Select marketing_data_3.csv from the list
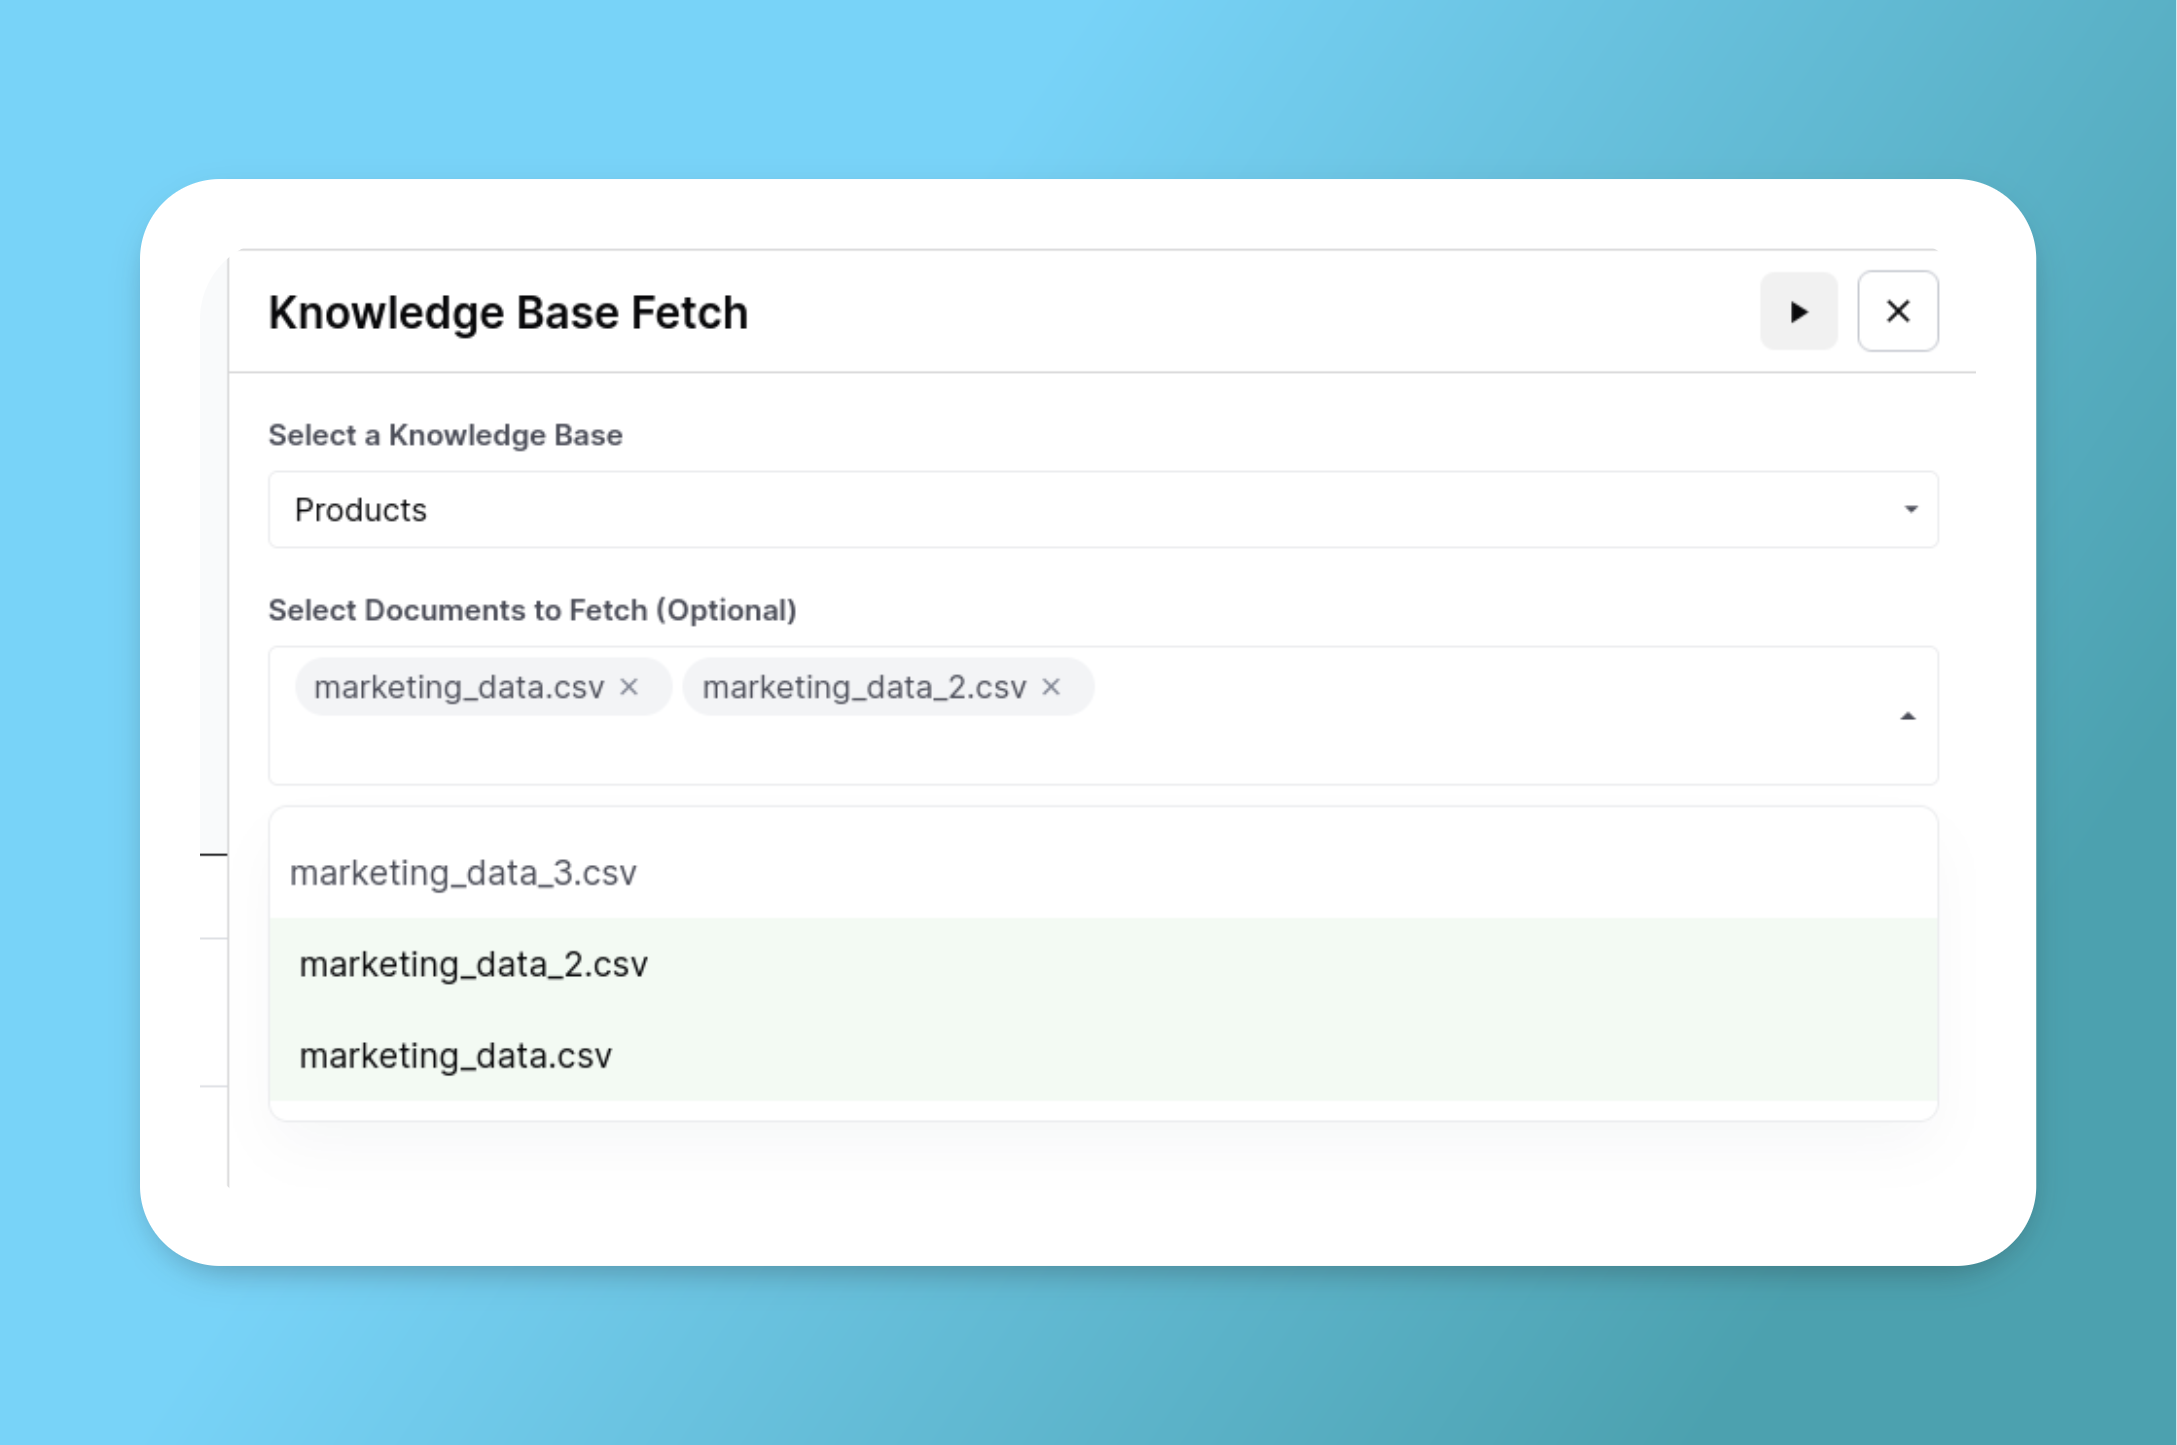 [463, 873]
